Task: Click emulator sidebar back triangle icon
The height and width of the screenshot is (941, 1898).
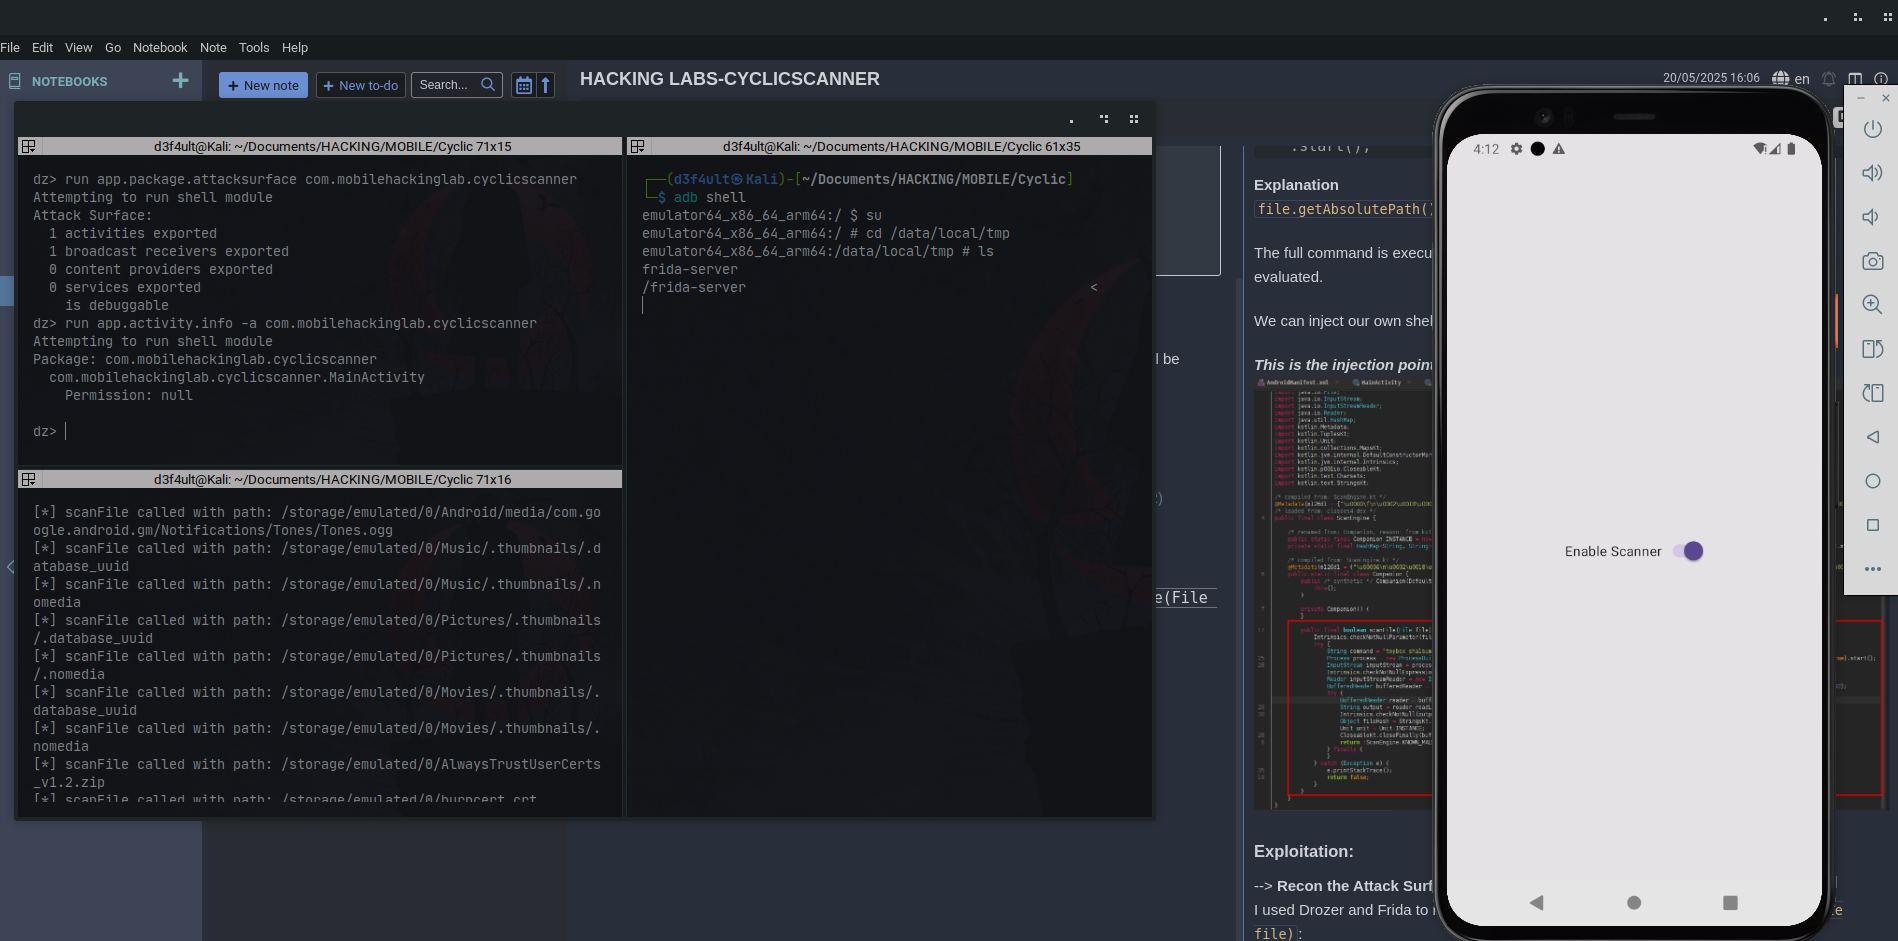Action: click(1873, 437)
